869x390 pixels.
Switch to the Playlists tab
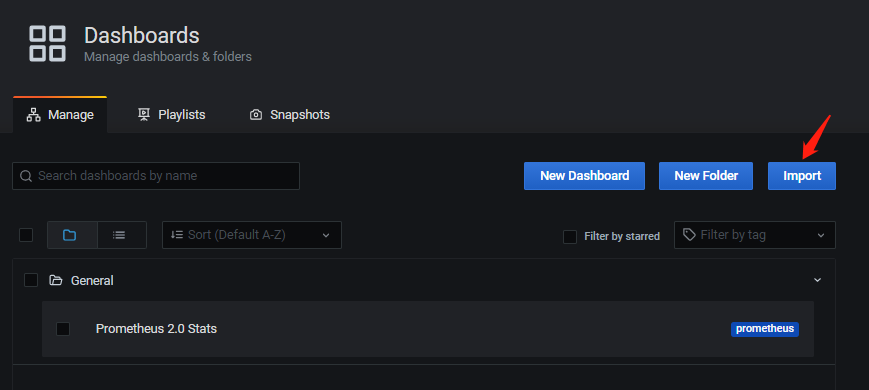tap(171, 115)
